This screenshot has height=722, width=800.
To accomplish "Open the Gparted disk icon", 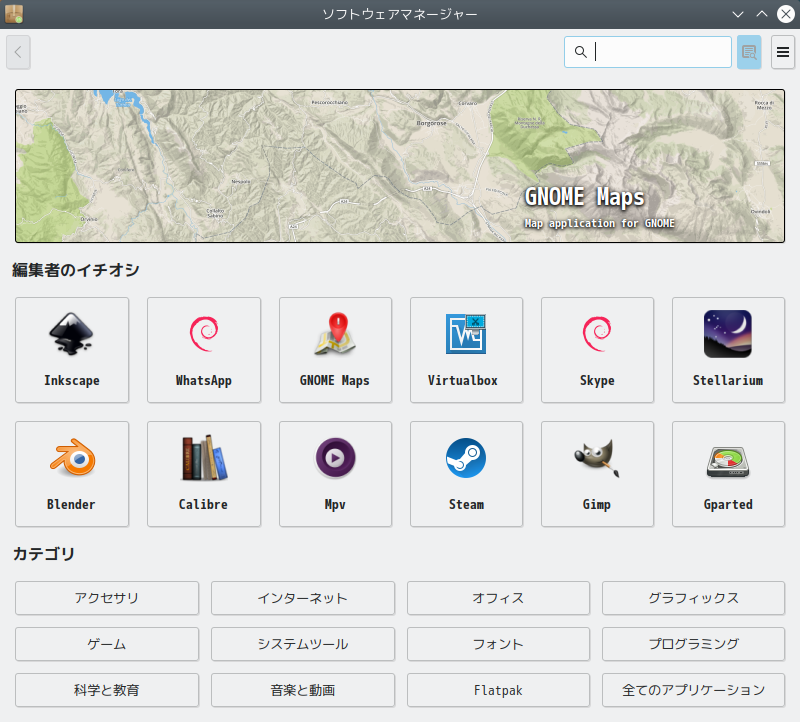I will click(x=728, y=461).
